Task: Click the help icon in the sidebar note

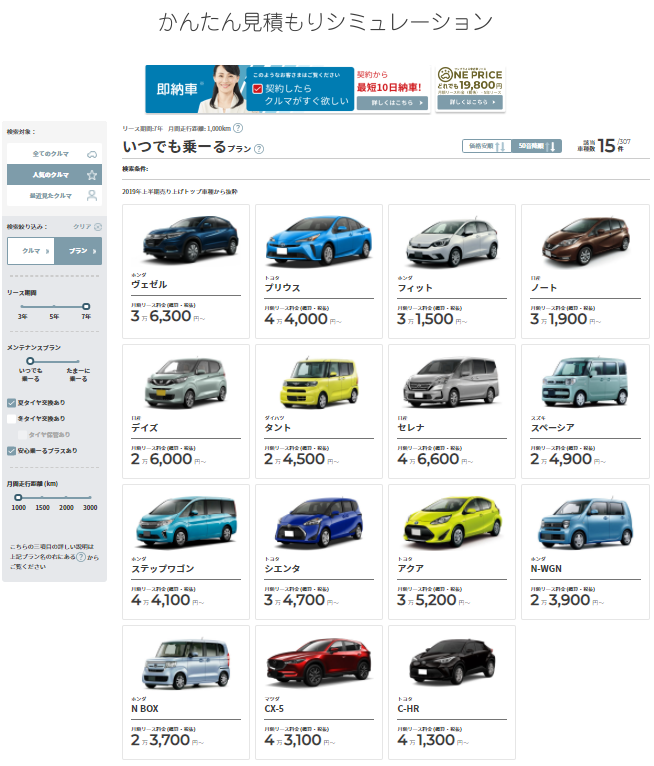Action: [x=81, y=557]
